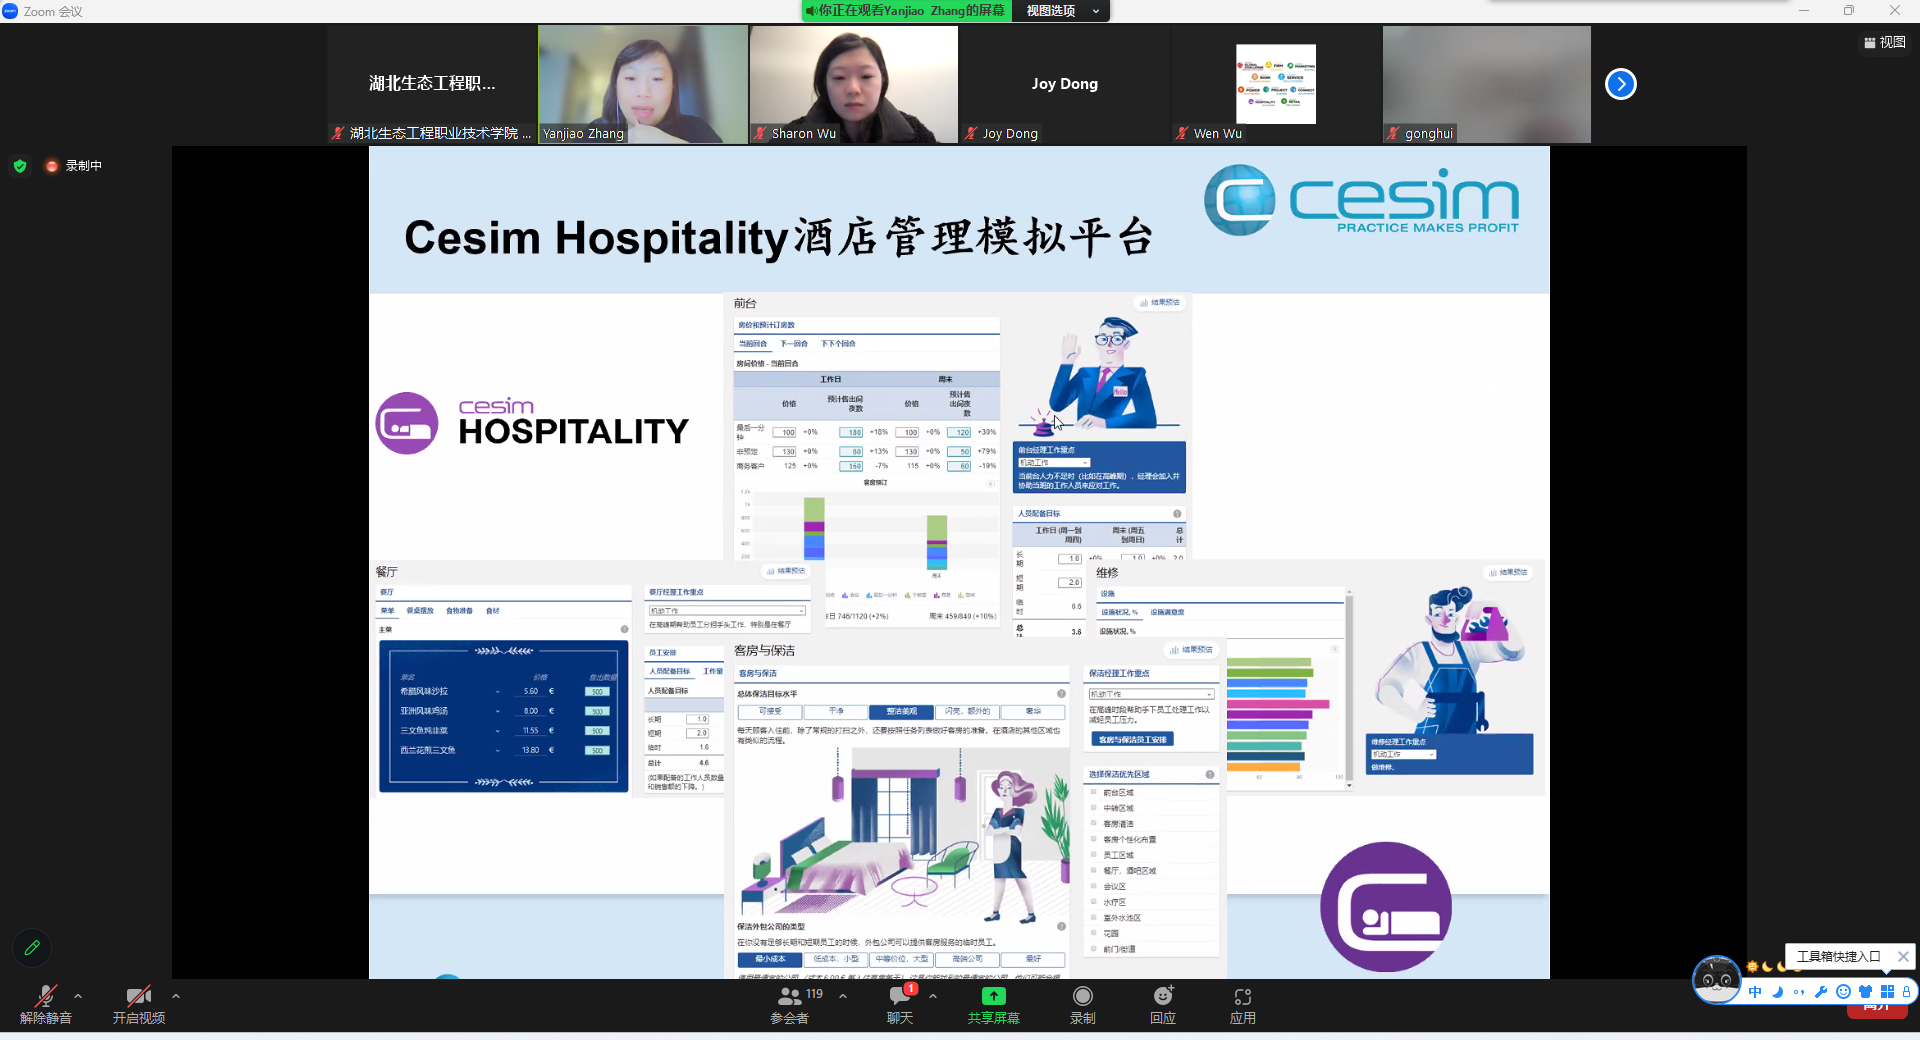
Task: Toggle IME punctuation mode icon
Action: (x=1799, y=992)
